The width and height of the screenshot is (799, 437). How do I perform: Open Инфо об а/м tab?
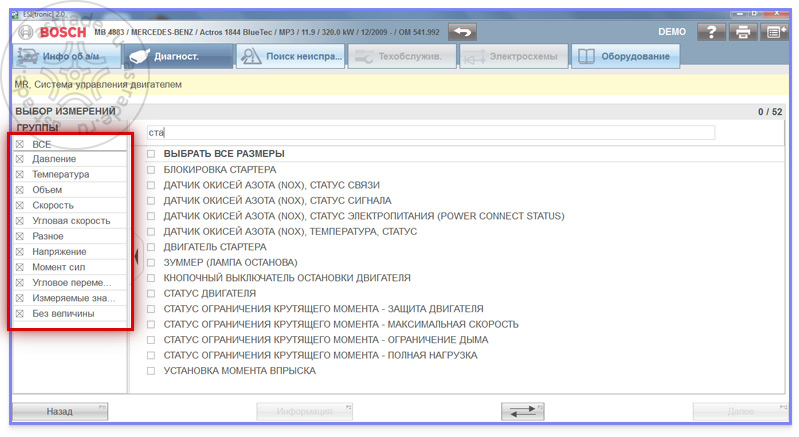pyautogui.click(x=67, y=56)
